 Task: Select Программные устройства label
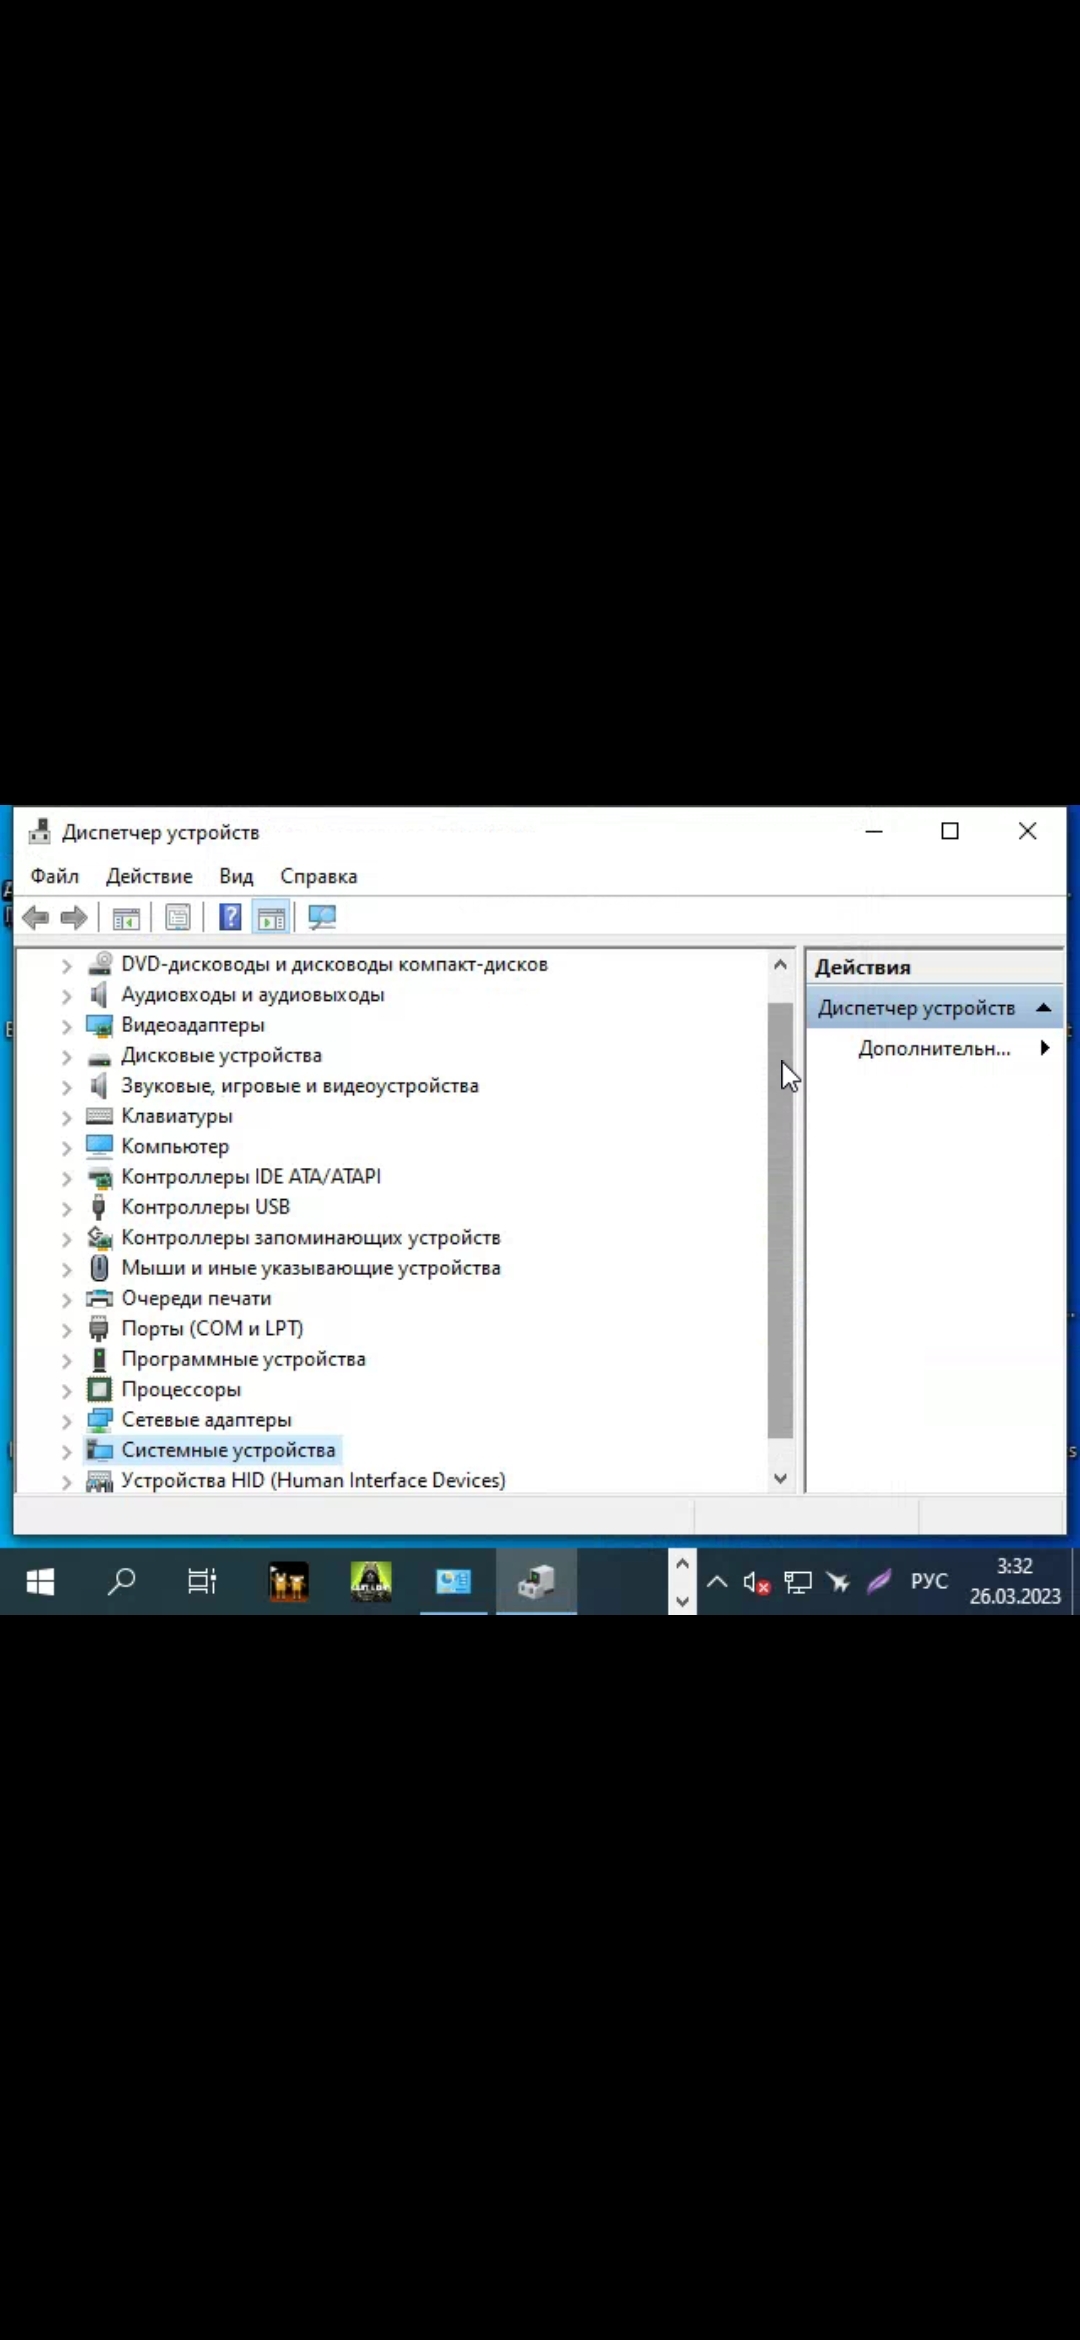(x=243, y=1359)
